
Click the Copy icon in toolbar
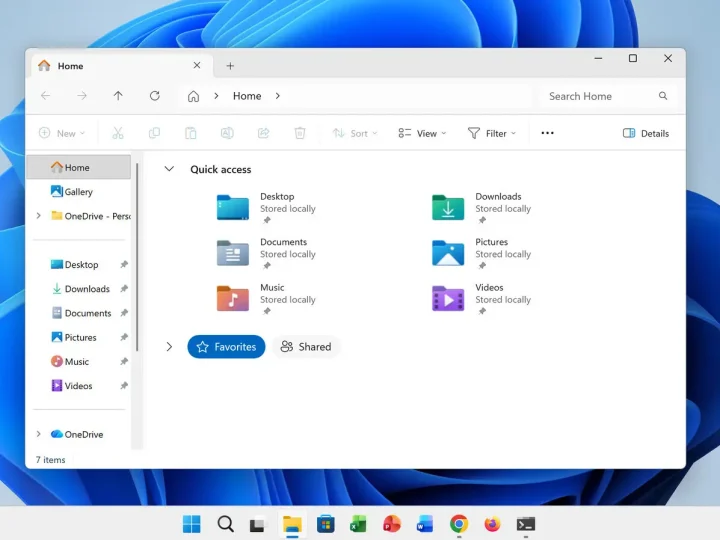coord(154,133)
